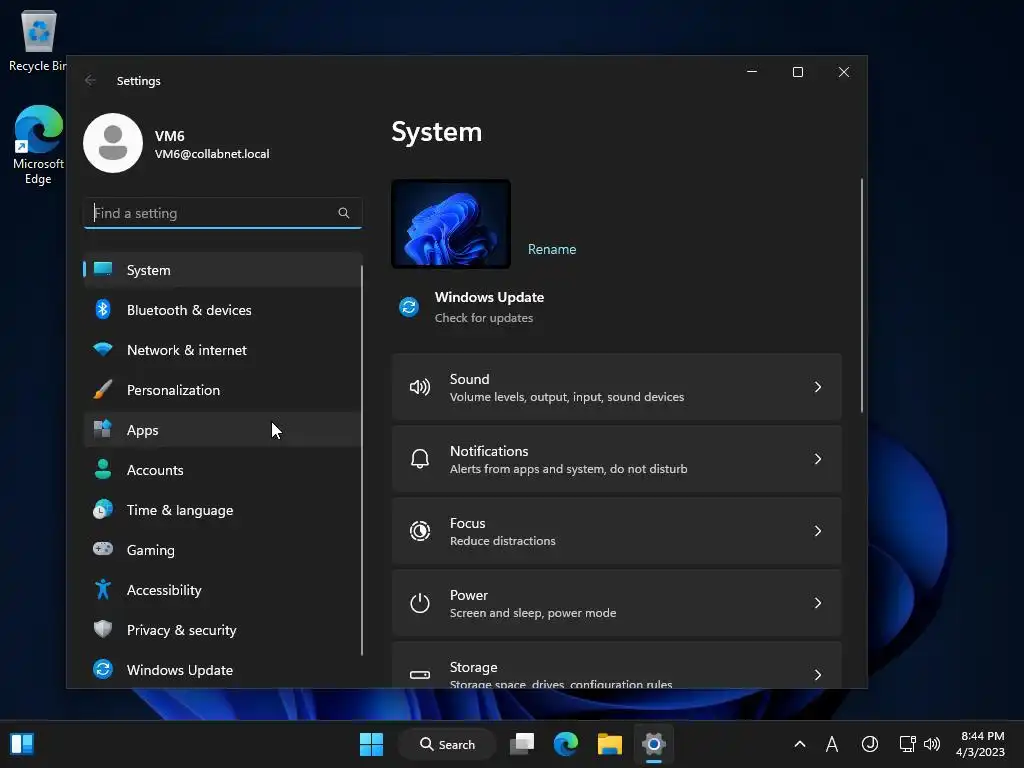The image size is (1024, 768).
Task: Click the Settings gear taskbar icon
Action: (x=653, y=744)
